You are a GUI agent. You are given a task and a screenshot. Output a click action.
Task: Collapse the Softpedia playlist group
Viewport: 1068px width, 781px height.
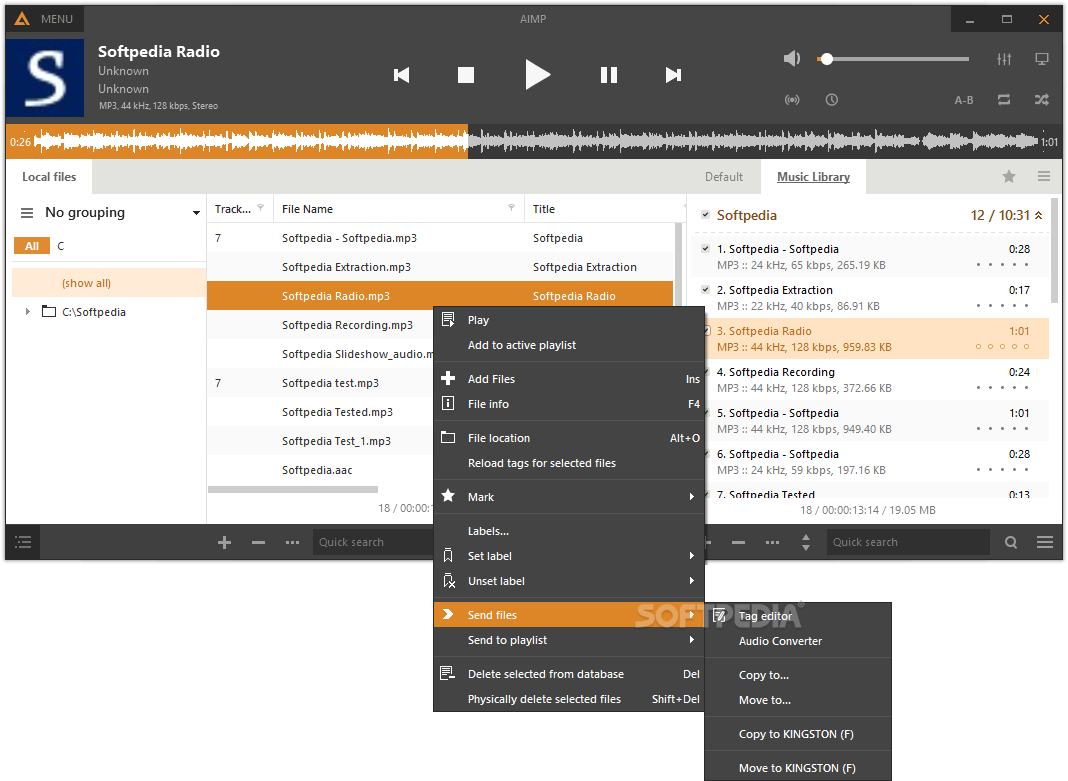pyautogui.click(x=1039, y=215)
